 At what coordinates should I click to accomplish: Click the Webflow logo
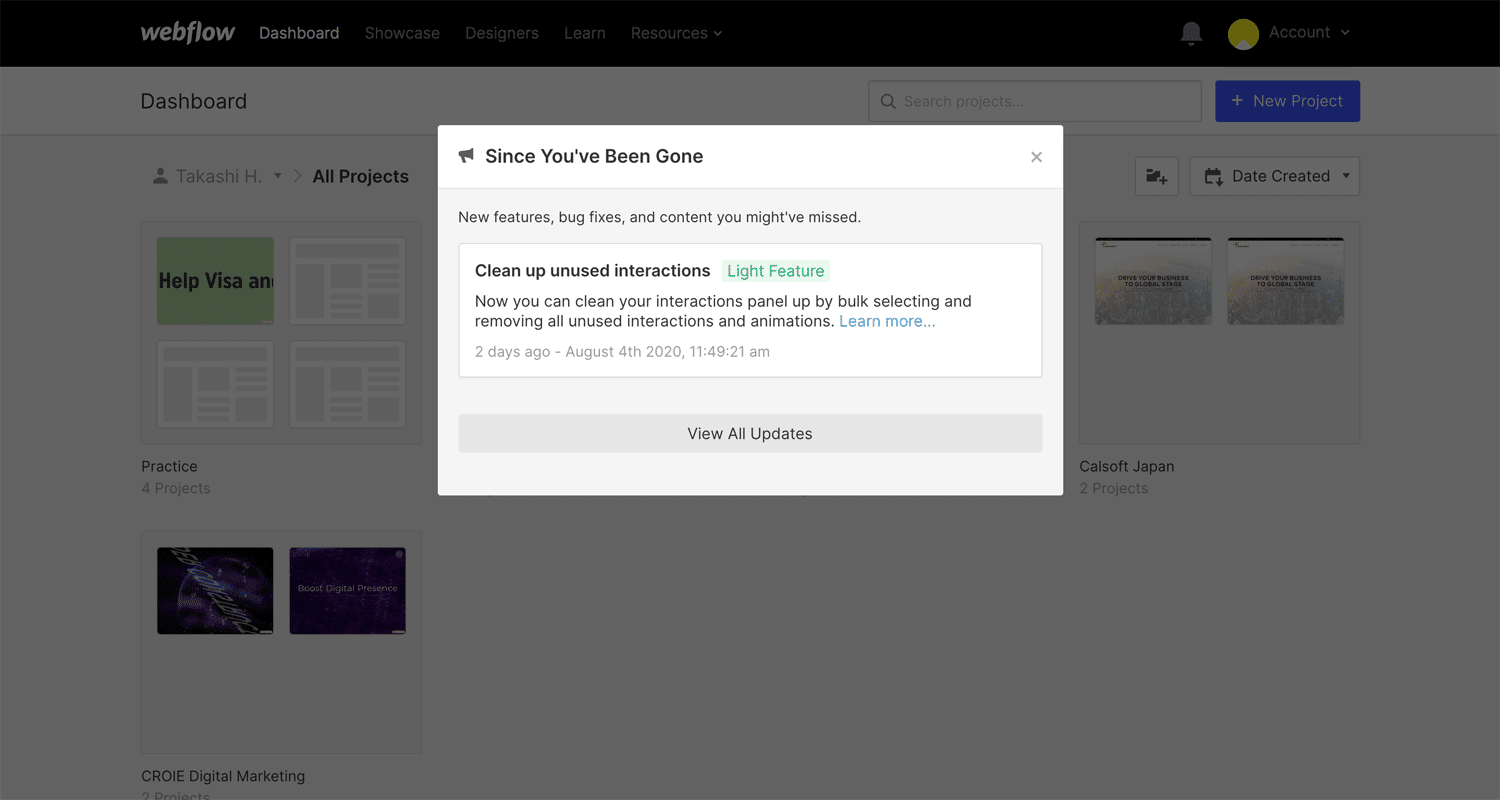coord(188,32)
